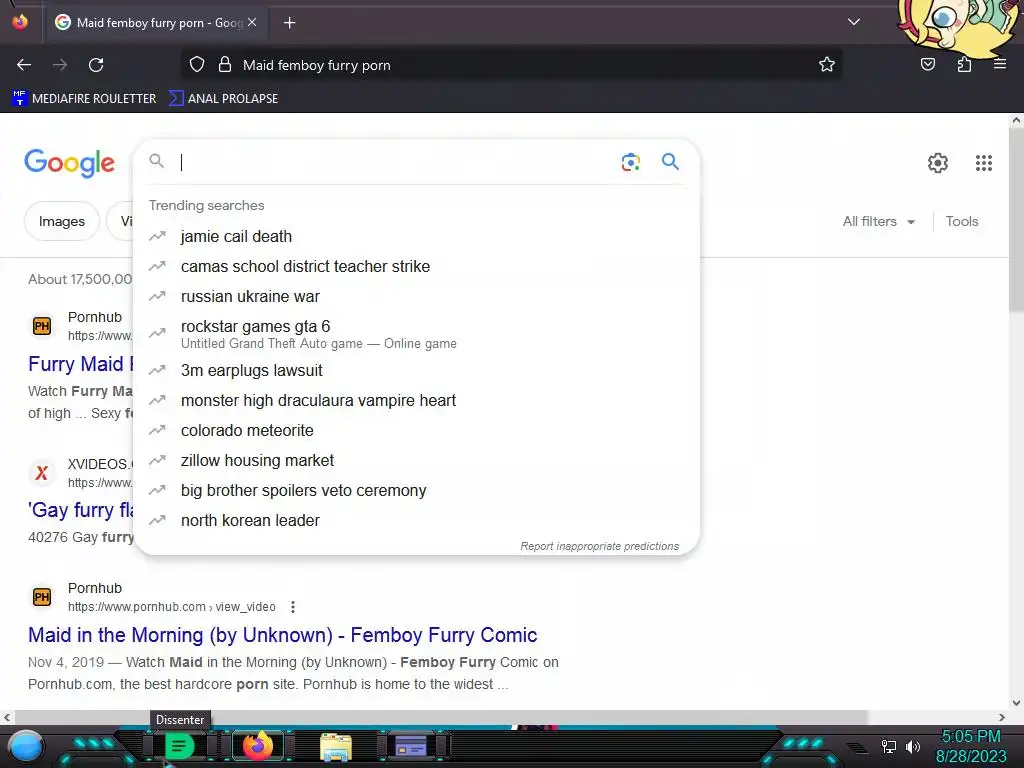
Task: Click the Firefox taskbar icon
Action: (257, 746)
